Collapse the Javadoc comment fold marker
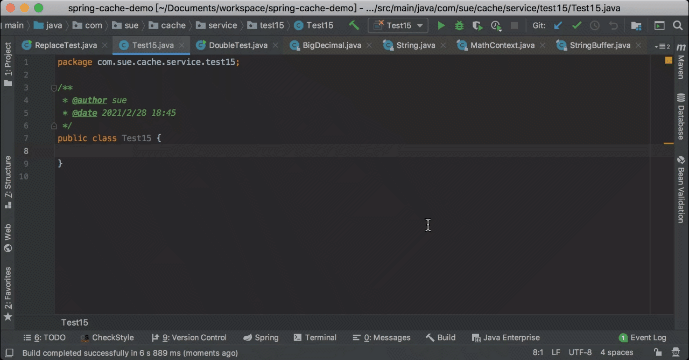Image resolution: width=689 pixels, height=360 pixels. (54, 88)
